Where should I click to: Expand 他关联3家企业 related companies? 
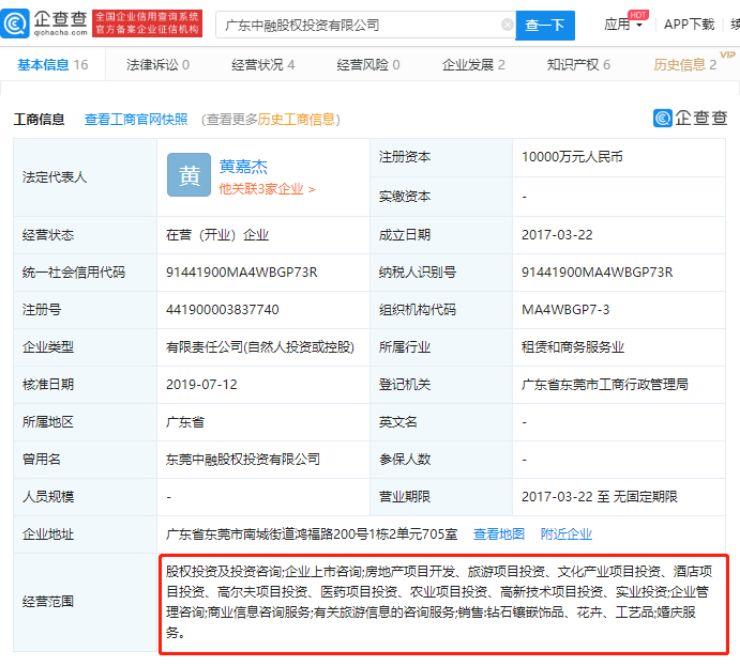(266, 189)
